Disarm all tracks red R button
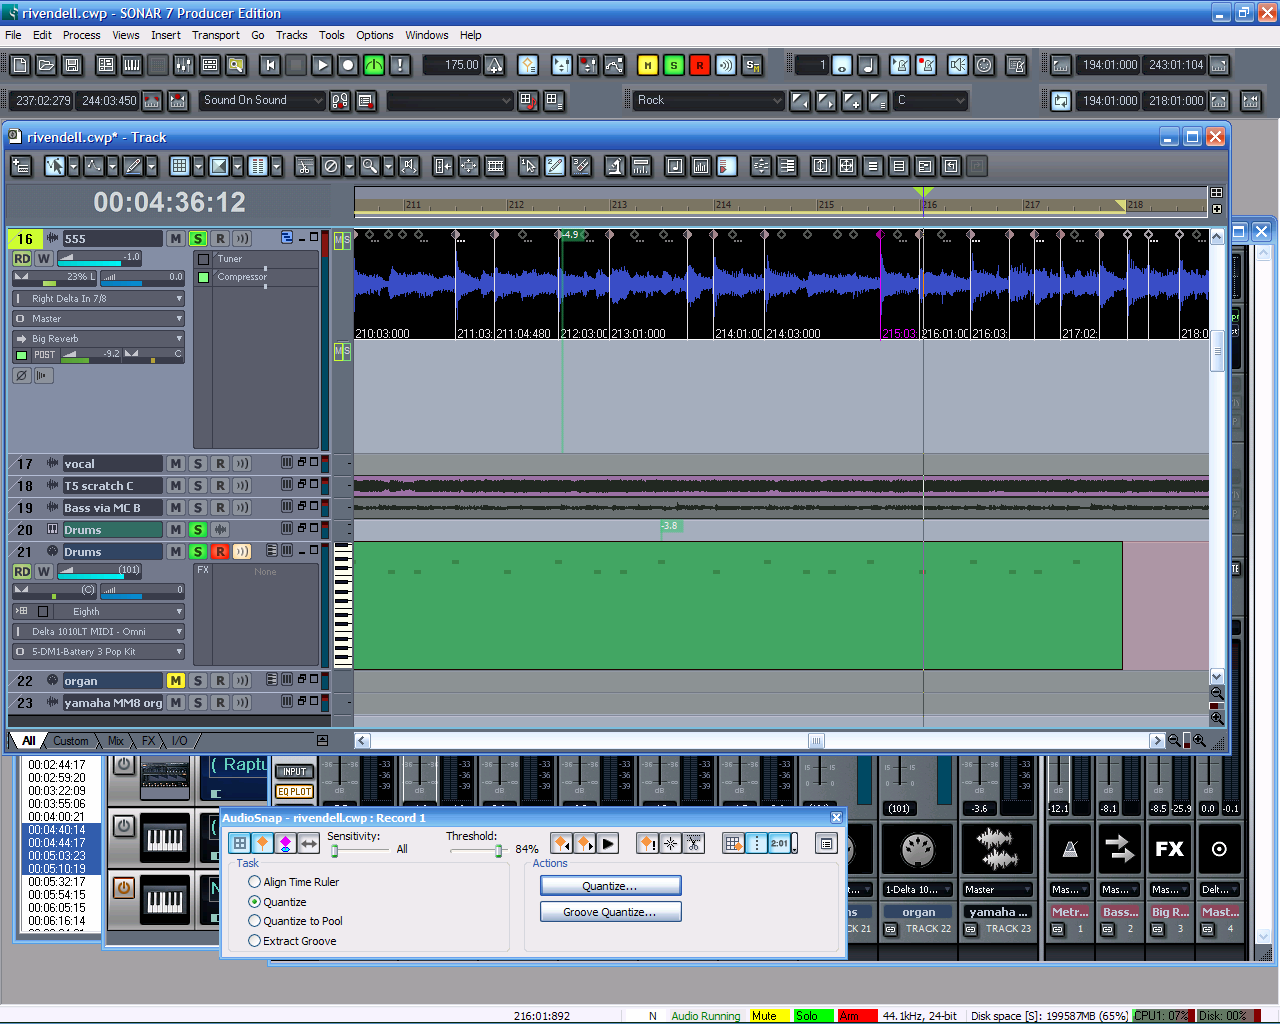Screen dimensions: 1280x1024 pos(700,65)
